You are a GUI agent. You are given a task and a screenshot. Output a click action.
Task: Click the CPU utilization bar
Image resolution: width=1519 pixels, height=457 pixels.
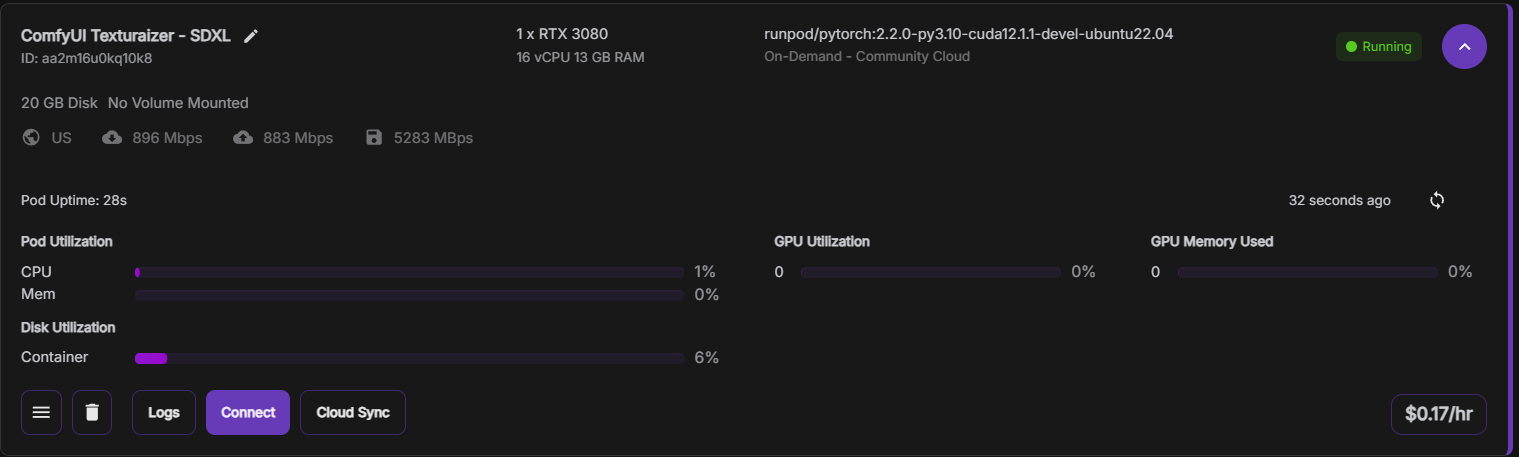409,272
